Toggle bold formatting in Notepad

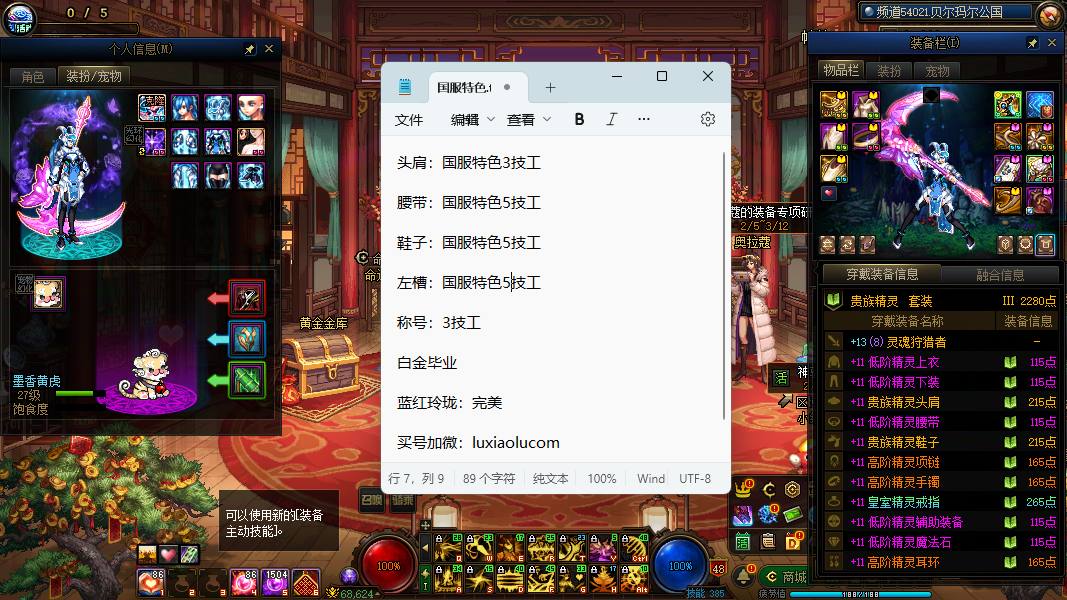(x=579, y=119)
